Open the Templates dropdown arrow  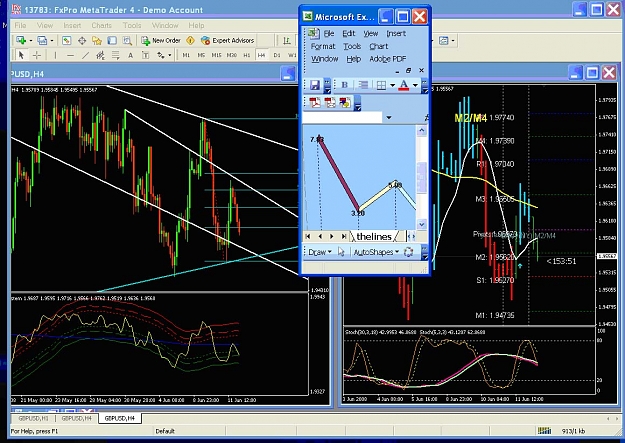[x=453, y=41]
